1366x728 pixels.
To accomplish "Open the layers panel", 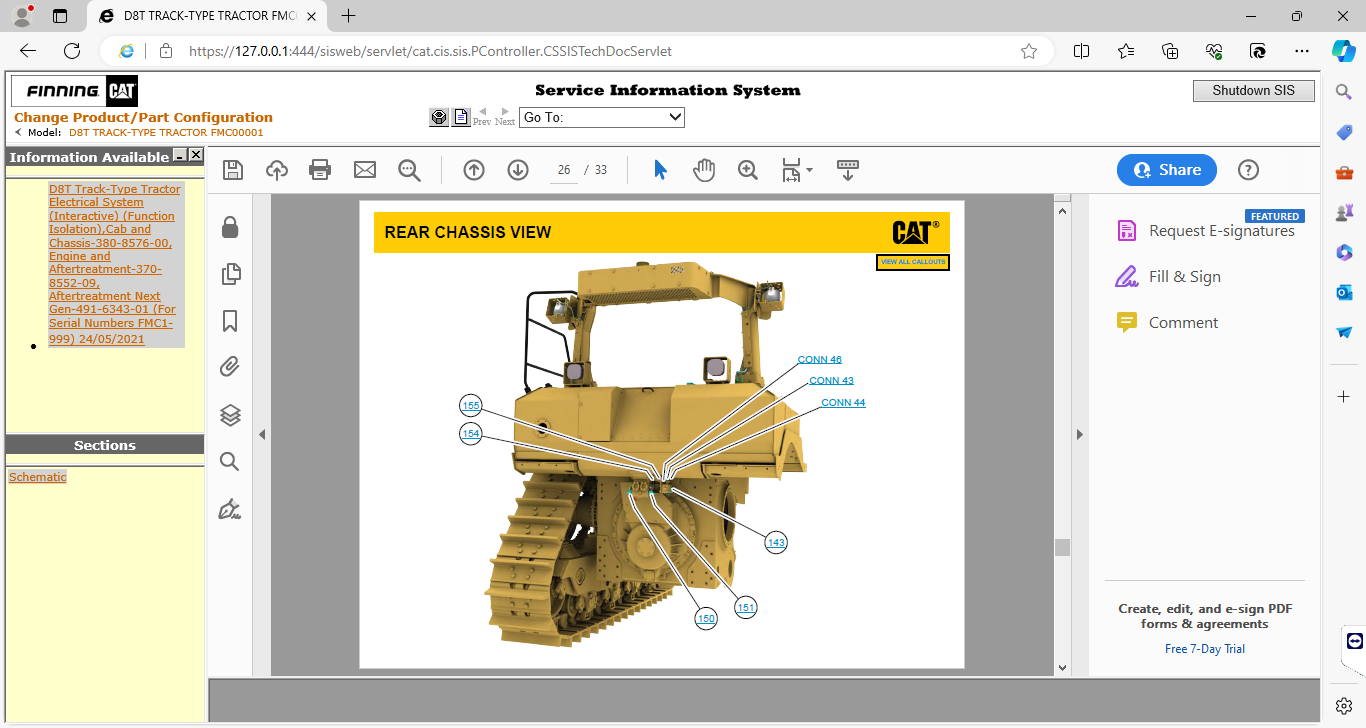I will [x=230, y=415].
